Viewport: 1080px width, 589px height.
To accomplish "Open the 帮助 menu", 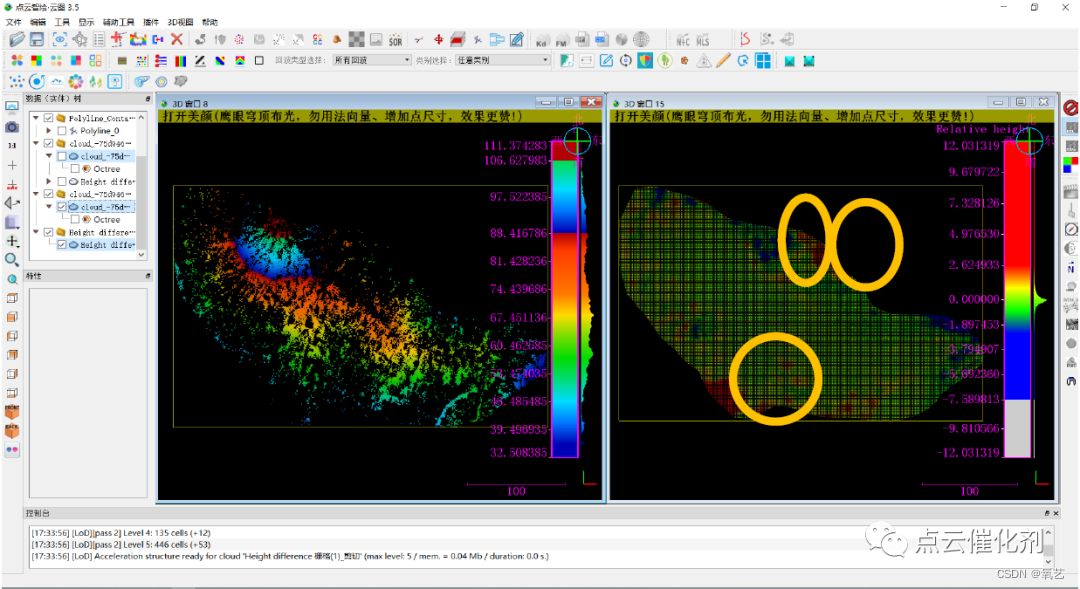I will (x=210, y=22).
